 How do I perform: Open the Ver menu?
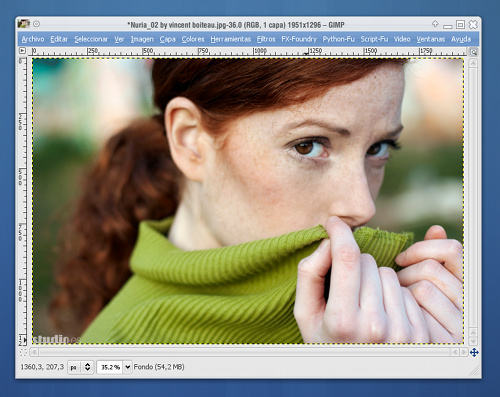coord(119,39)
